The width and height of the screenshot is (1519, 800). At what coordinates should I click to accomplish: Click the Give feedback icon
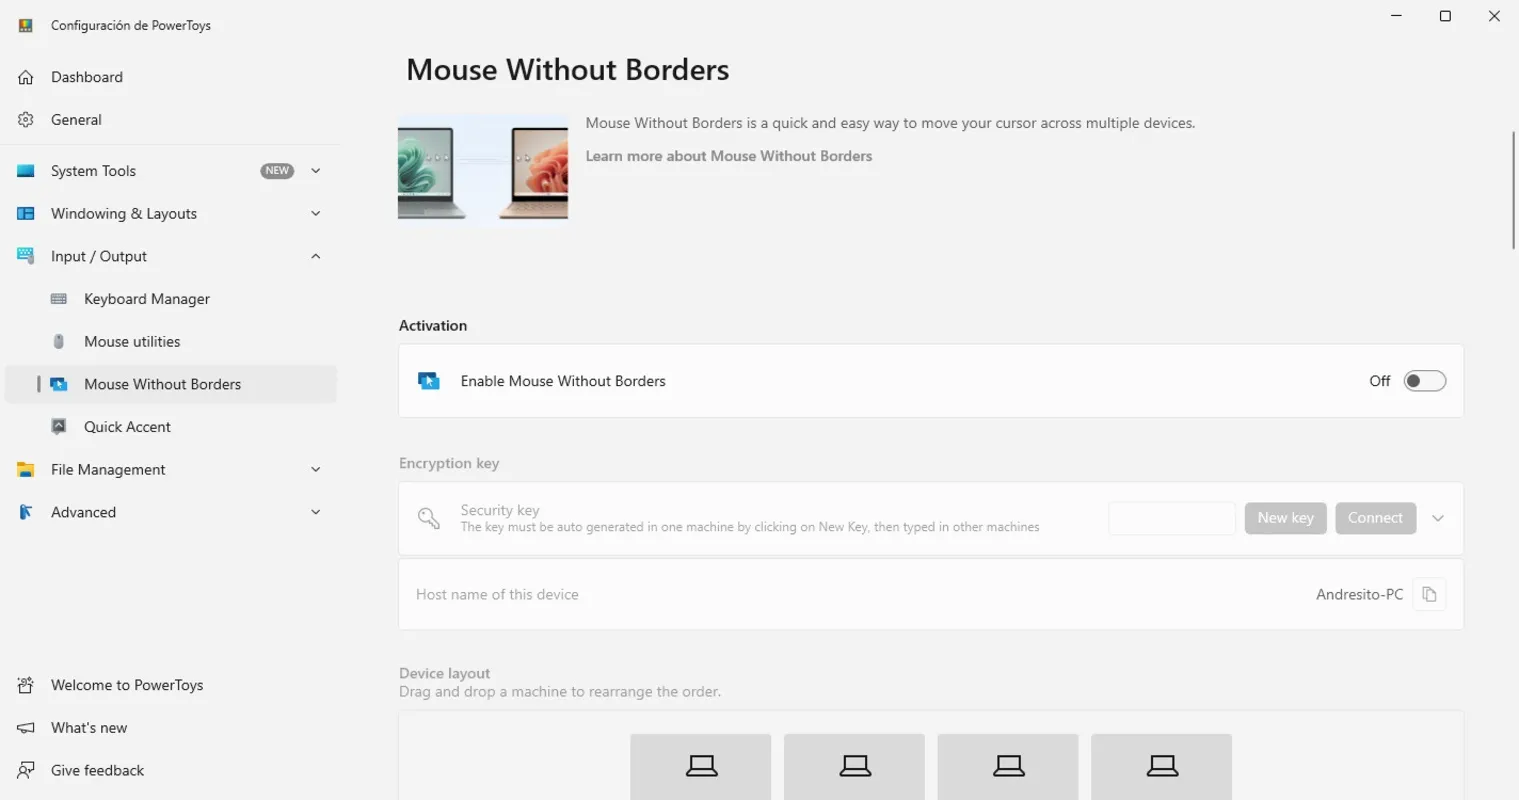click(26, 770)
